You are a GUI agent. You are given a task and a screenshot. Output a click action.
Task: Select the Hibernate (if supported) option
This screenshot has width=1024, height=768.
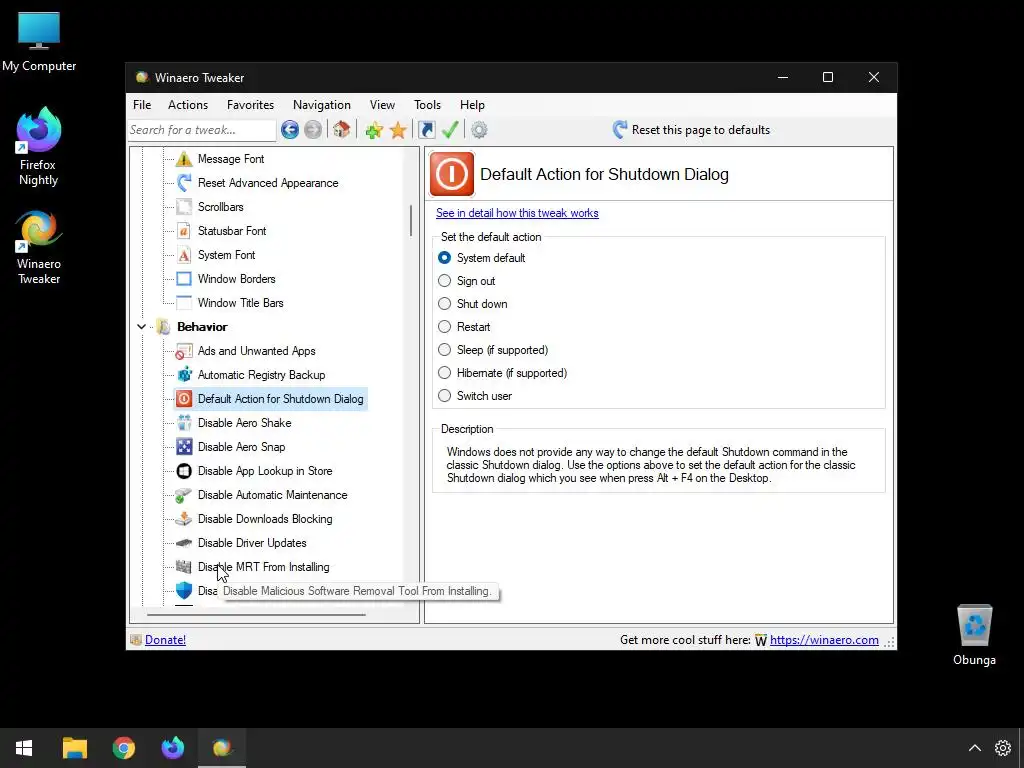445,373
